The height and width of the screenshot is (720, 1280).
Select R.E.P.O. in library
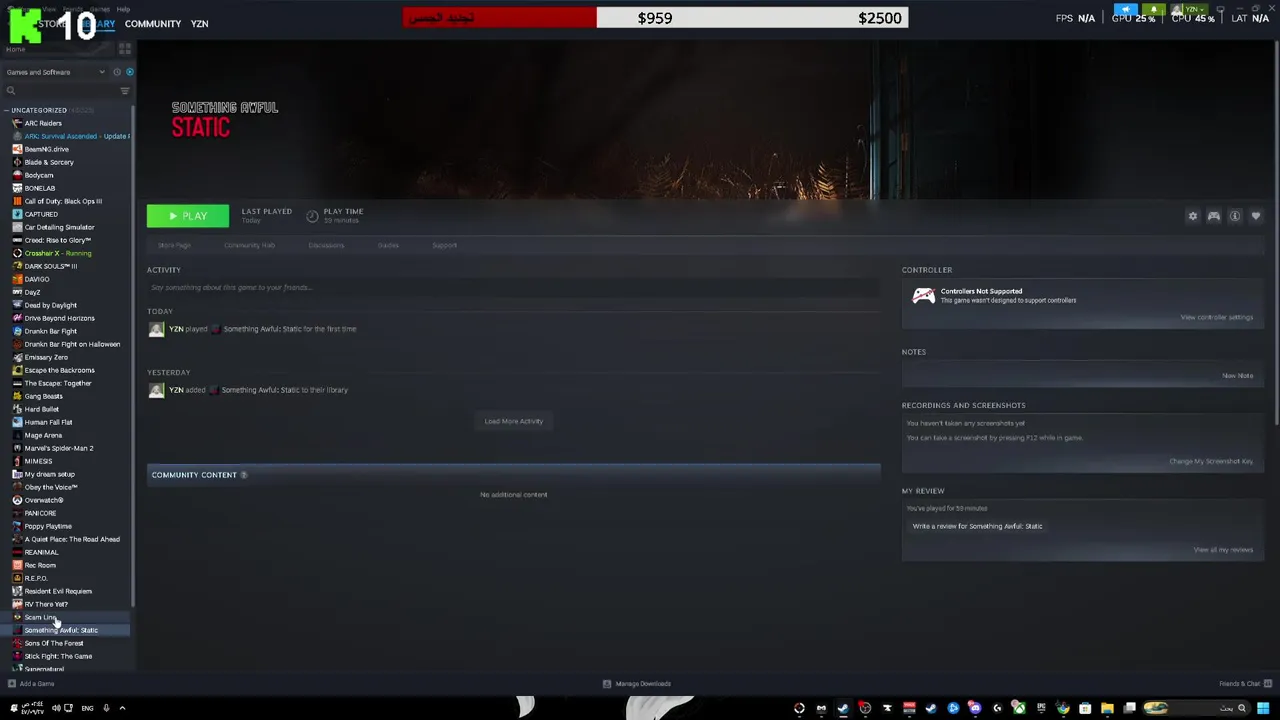tap(36, 578)
